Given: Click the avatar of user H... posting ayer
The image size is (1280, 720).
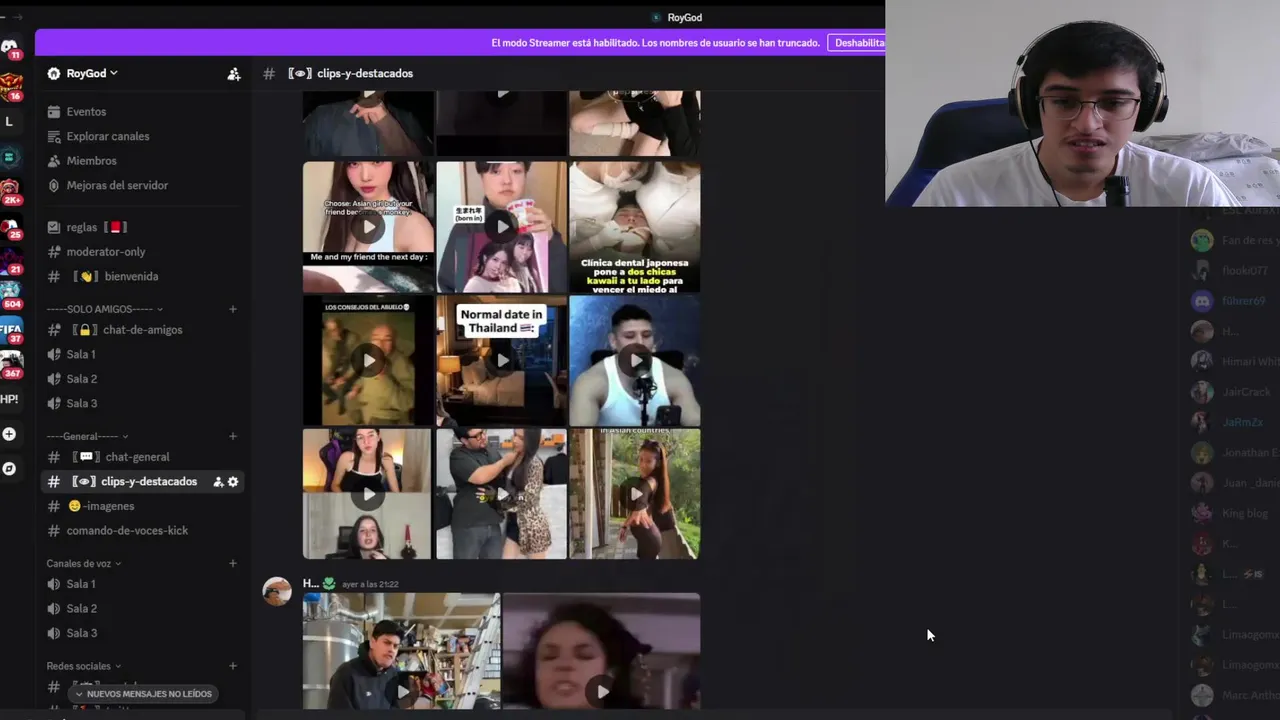Looking at the screenshot, I should [277, 591].
